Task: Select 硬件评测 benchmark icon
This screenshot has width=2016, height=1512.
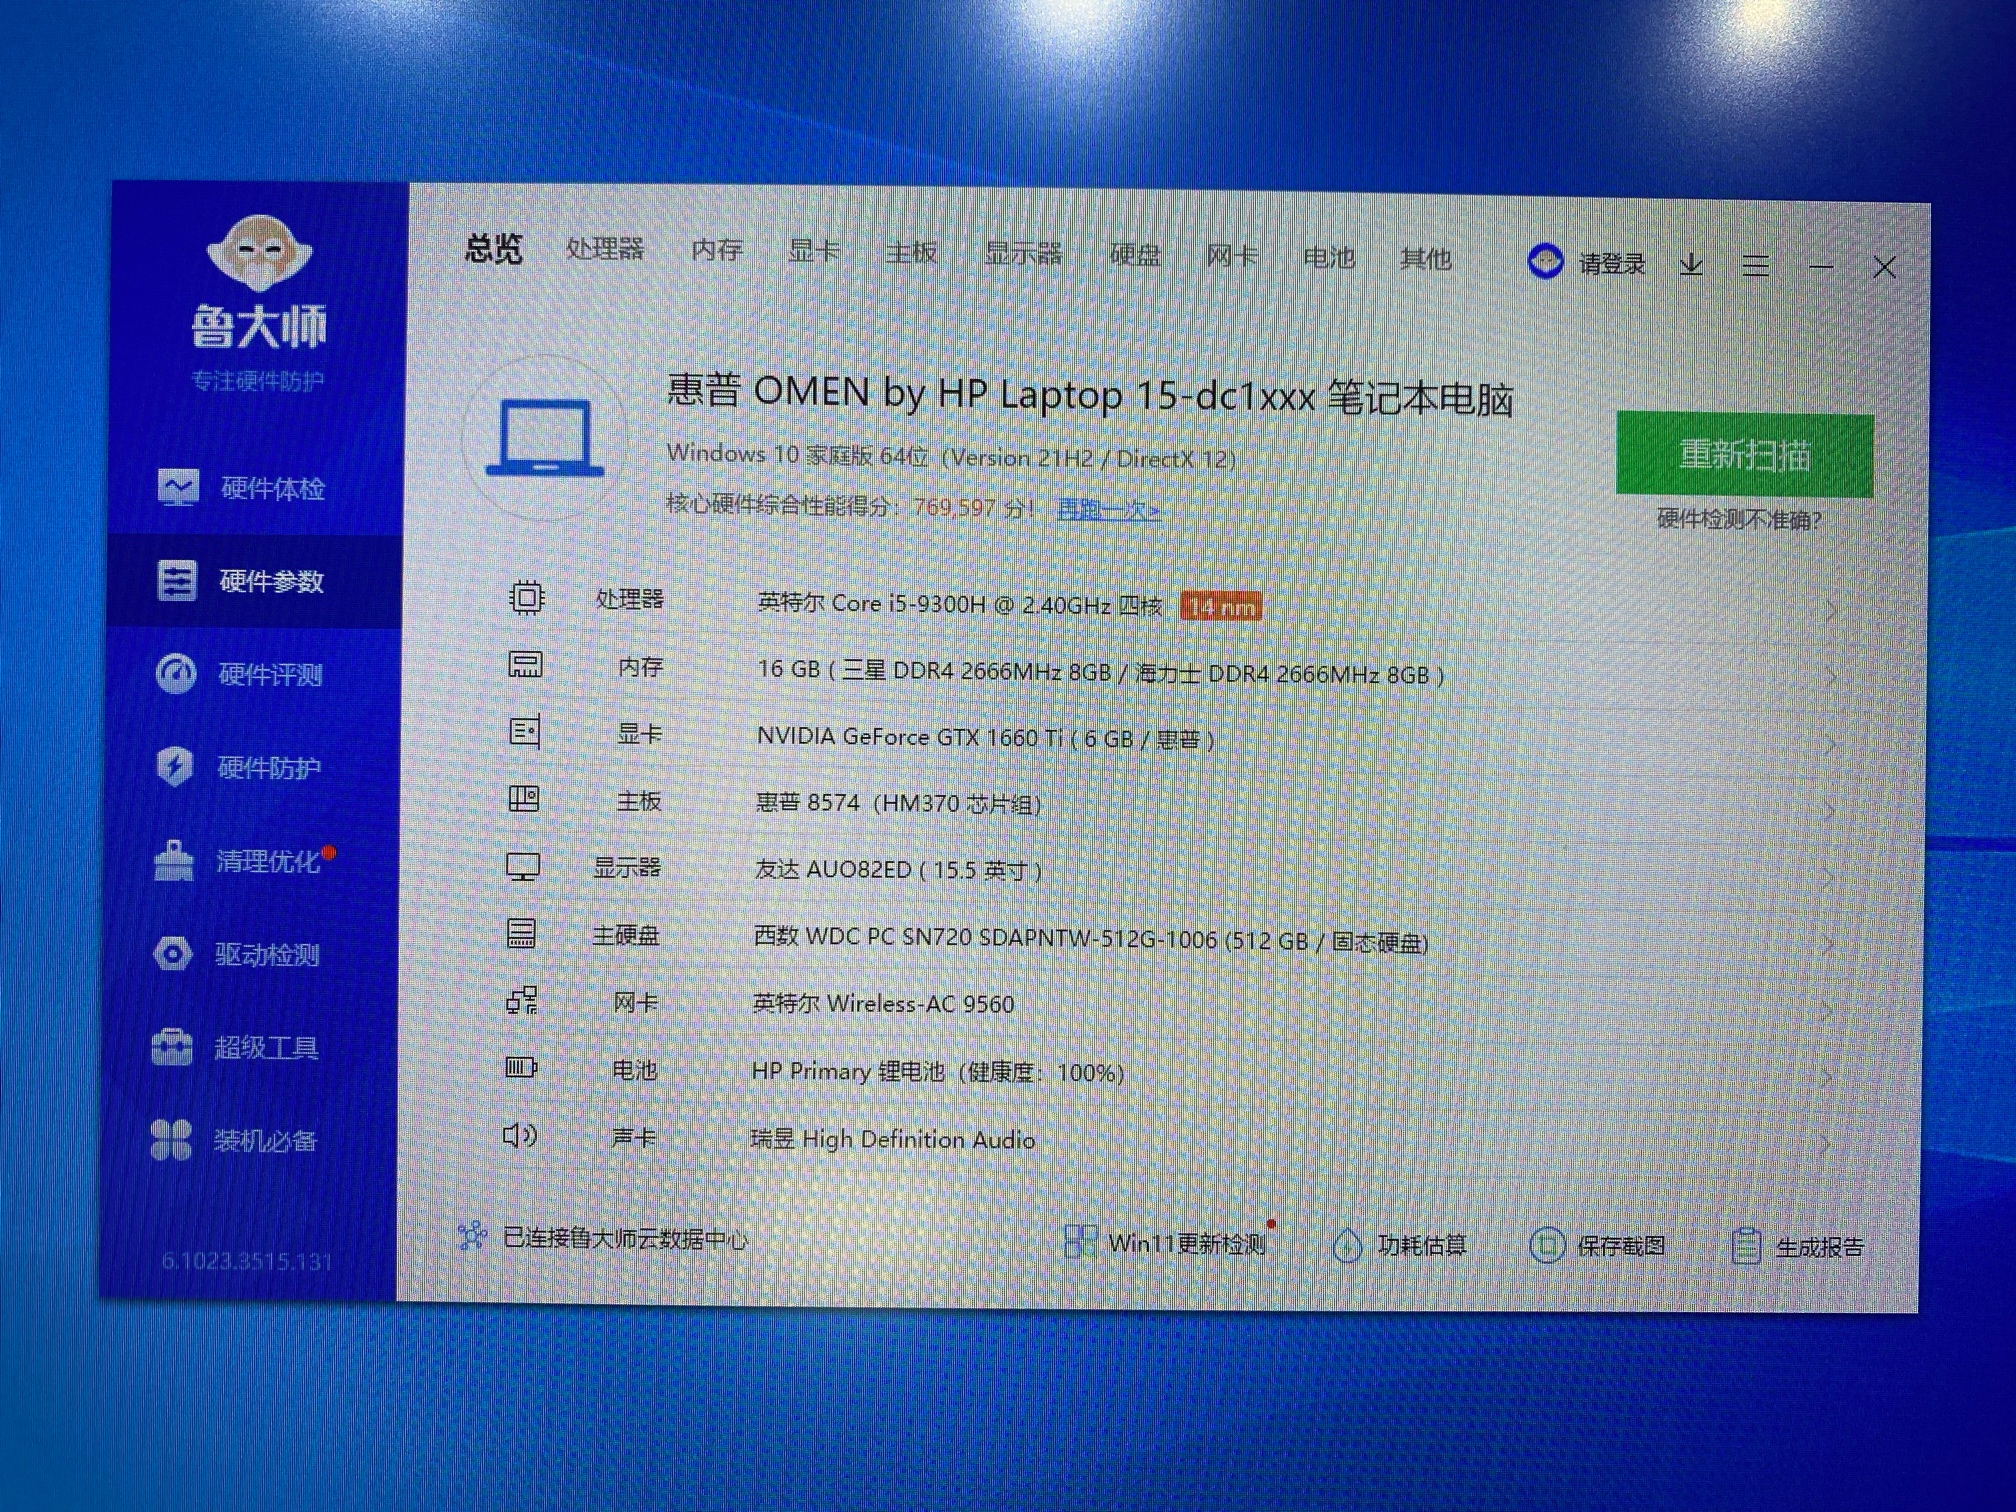Action: [x=177, y=674]
